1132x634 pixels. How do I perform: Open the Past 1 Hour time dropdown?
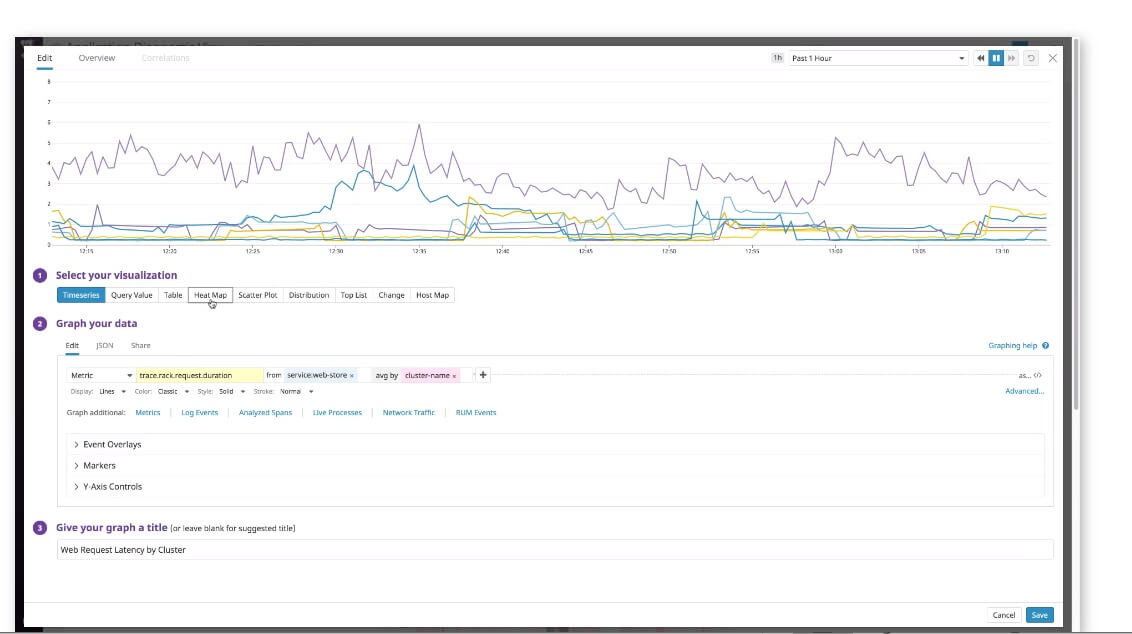point(878,58)
